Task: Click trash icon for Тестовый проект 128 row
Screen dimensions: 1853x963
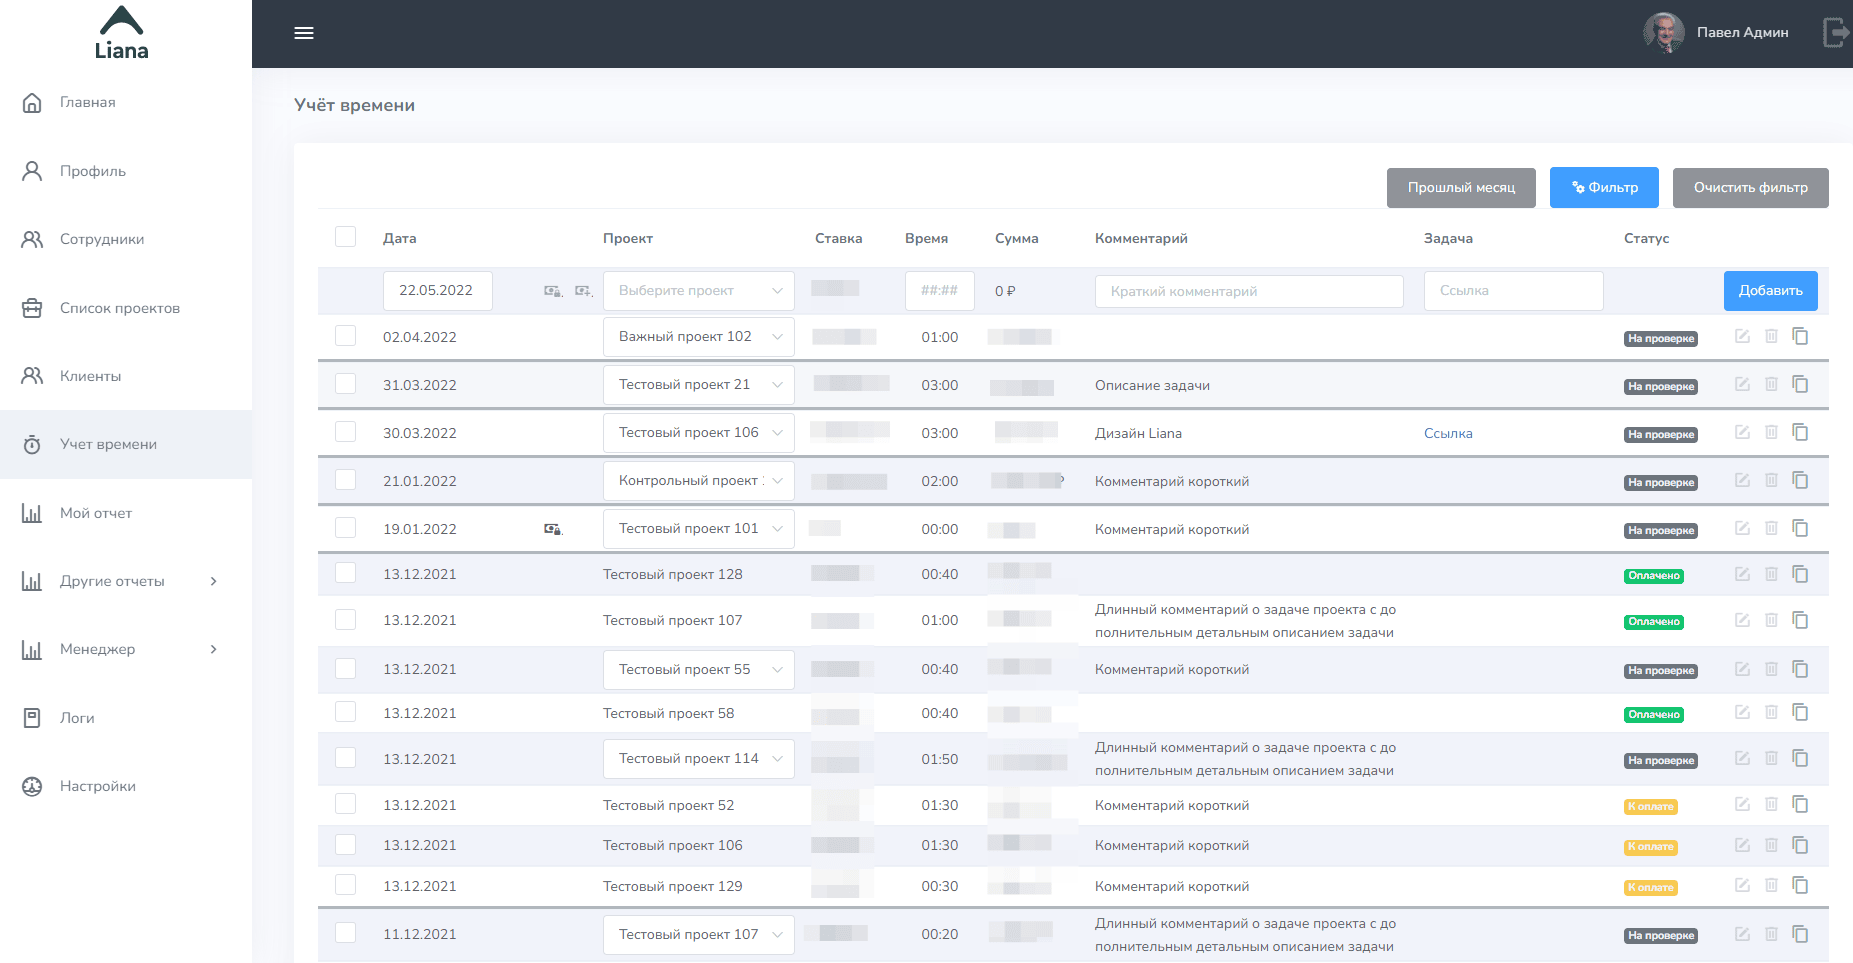Action: (x=1771, y=574)
